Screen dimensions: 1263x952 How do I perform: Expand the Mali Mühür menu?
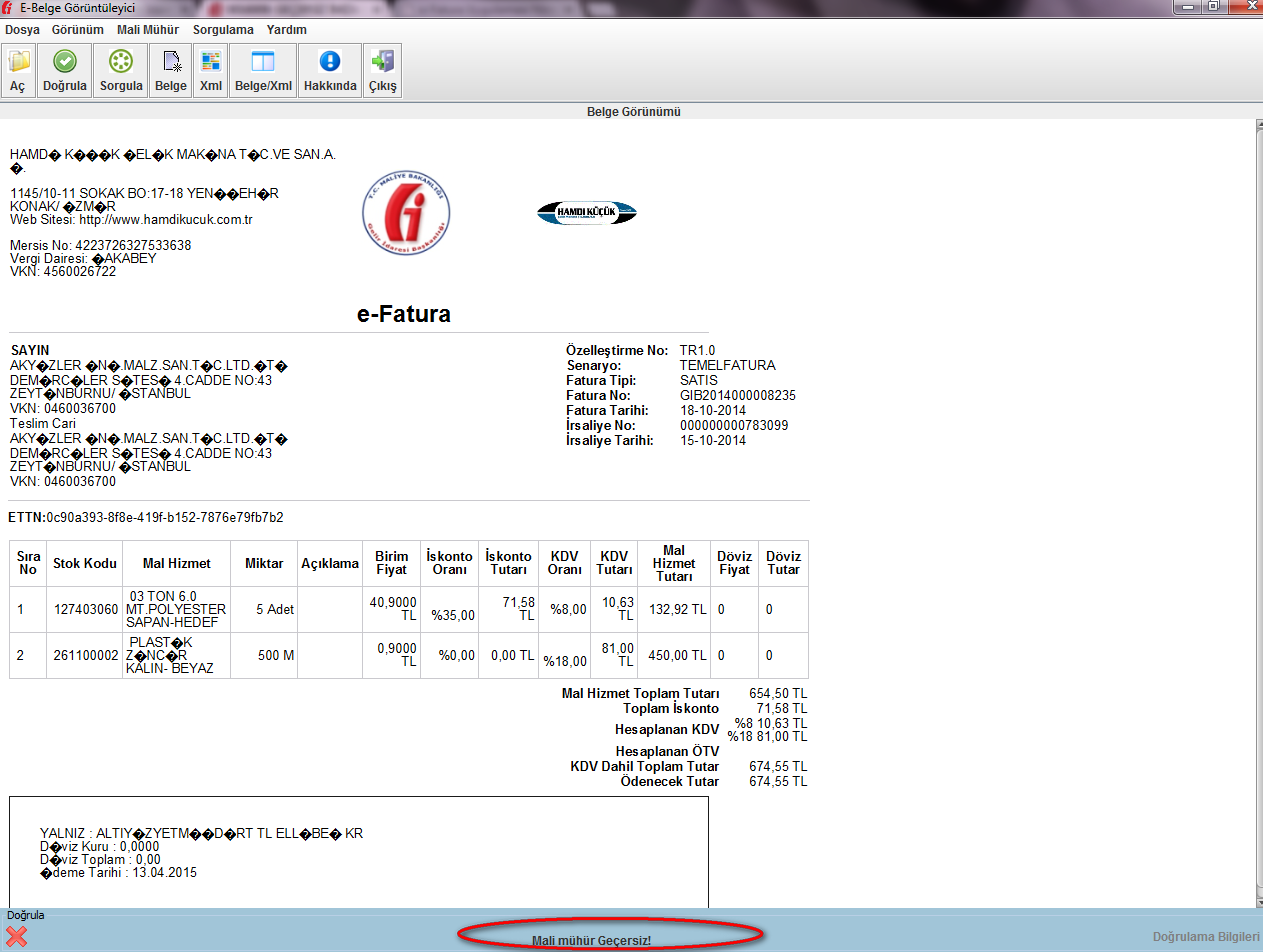[148, 30]
